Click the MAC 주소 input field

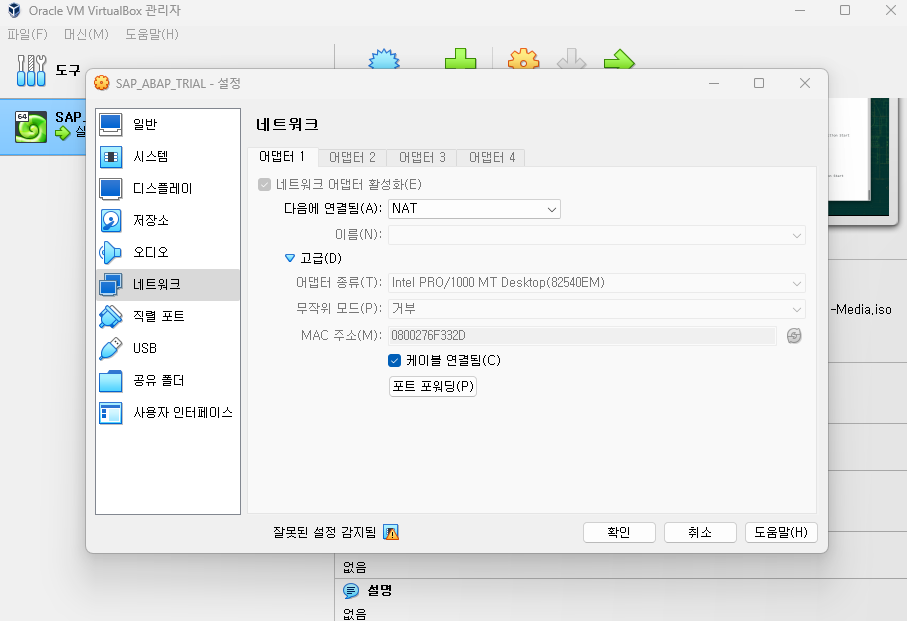tap(582, 335)
